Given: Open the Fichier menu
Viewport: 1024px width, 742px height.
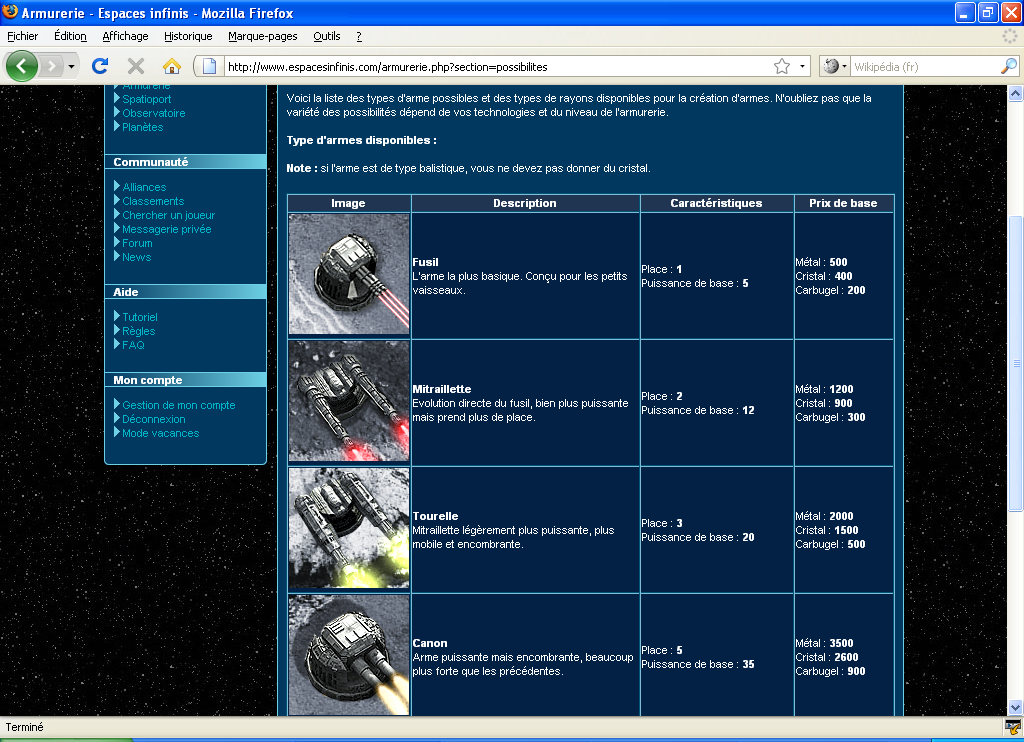Looking at the screenshot, I should tap(22, 36).
